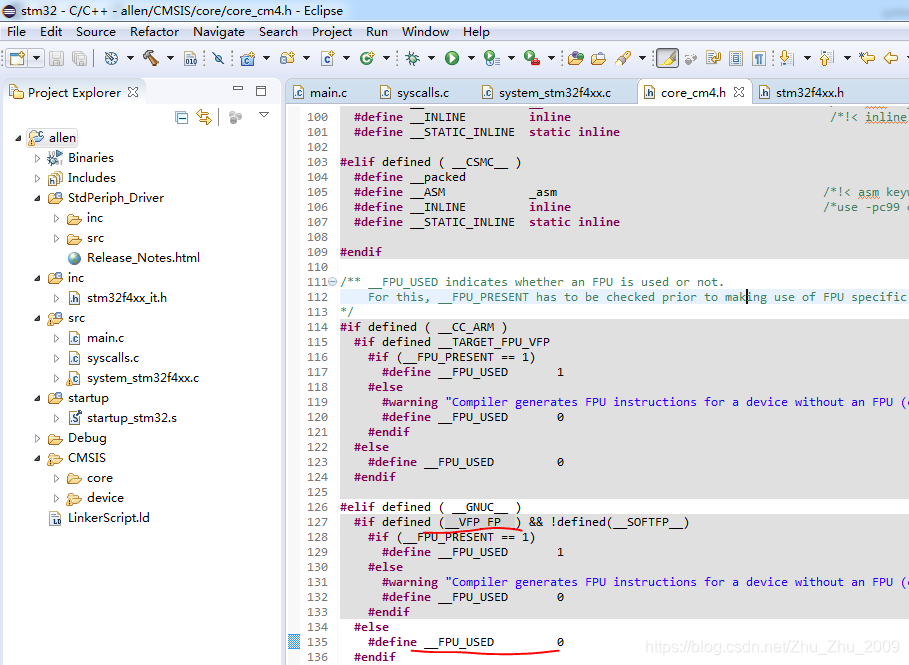Select Release_Notes.html in Project Explorer

coord(143,258)
